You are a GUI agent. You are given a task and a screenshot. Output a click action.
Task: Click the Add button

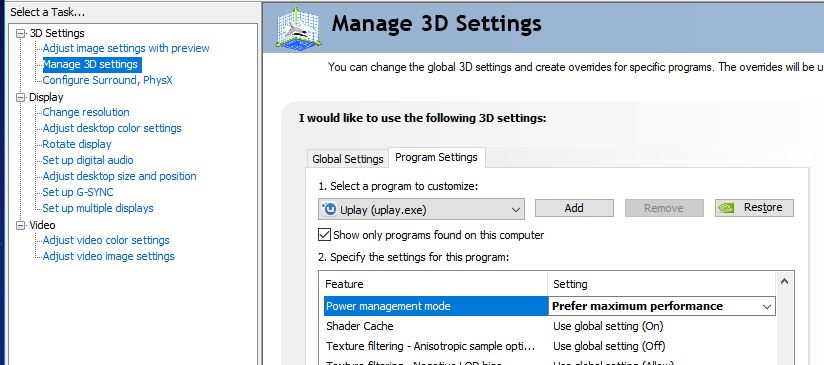click(x=574, y=208)
